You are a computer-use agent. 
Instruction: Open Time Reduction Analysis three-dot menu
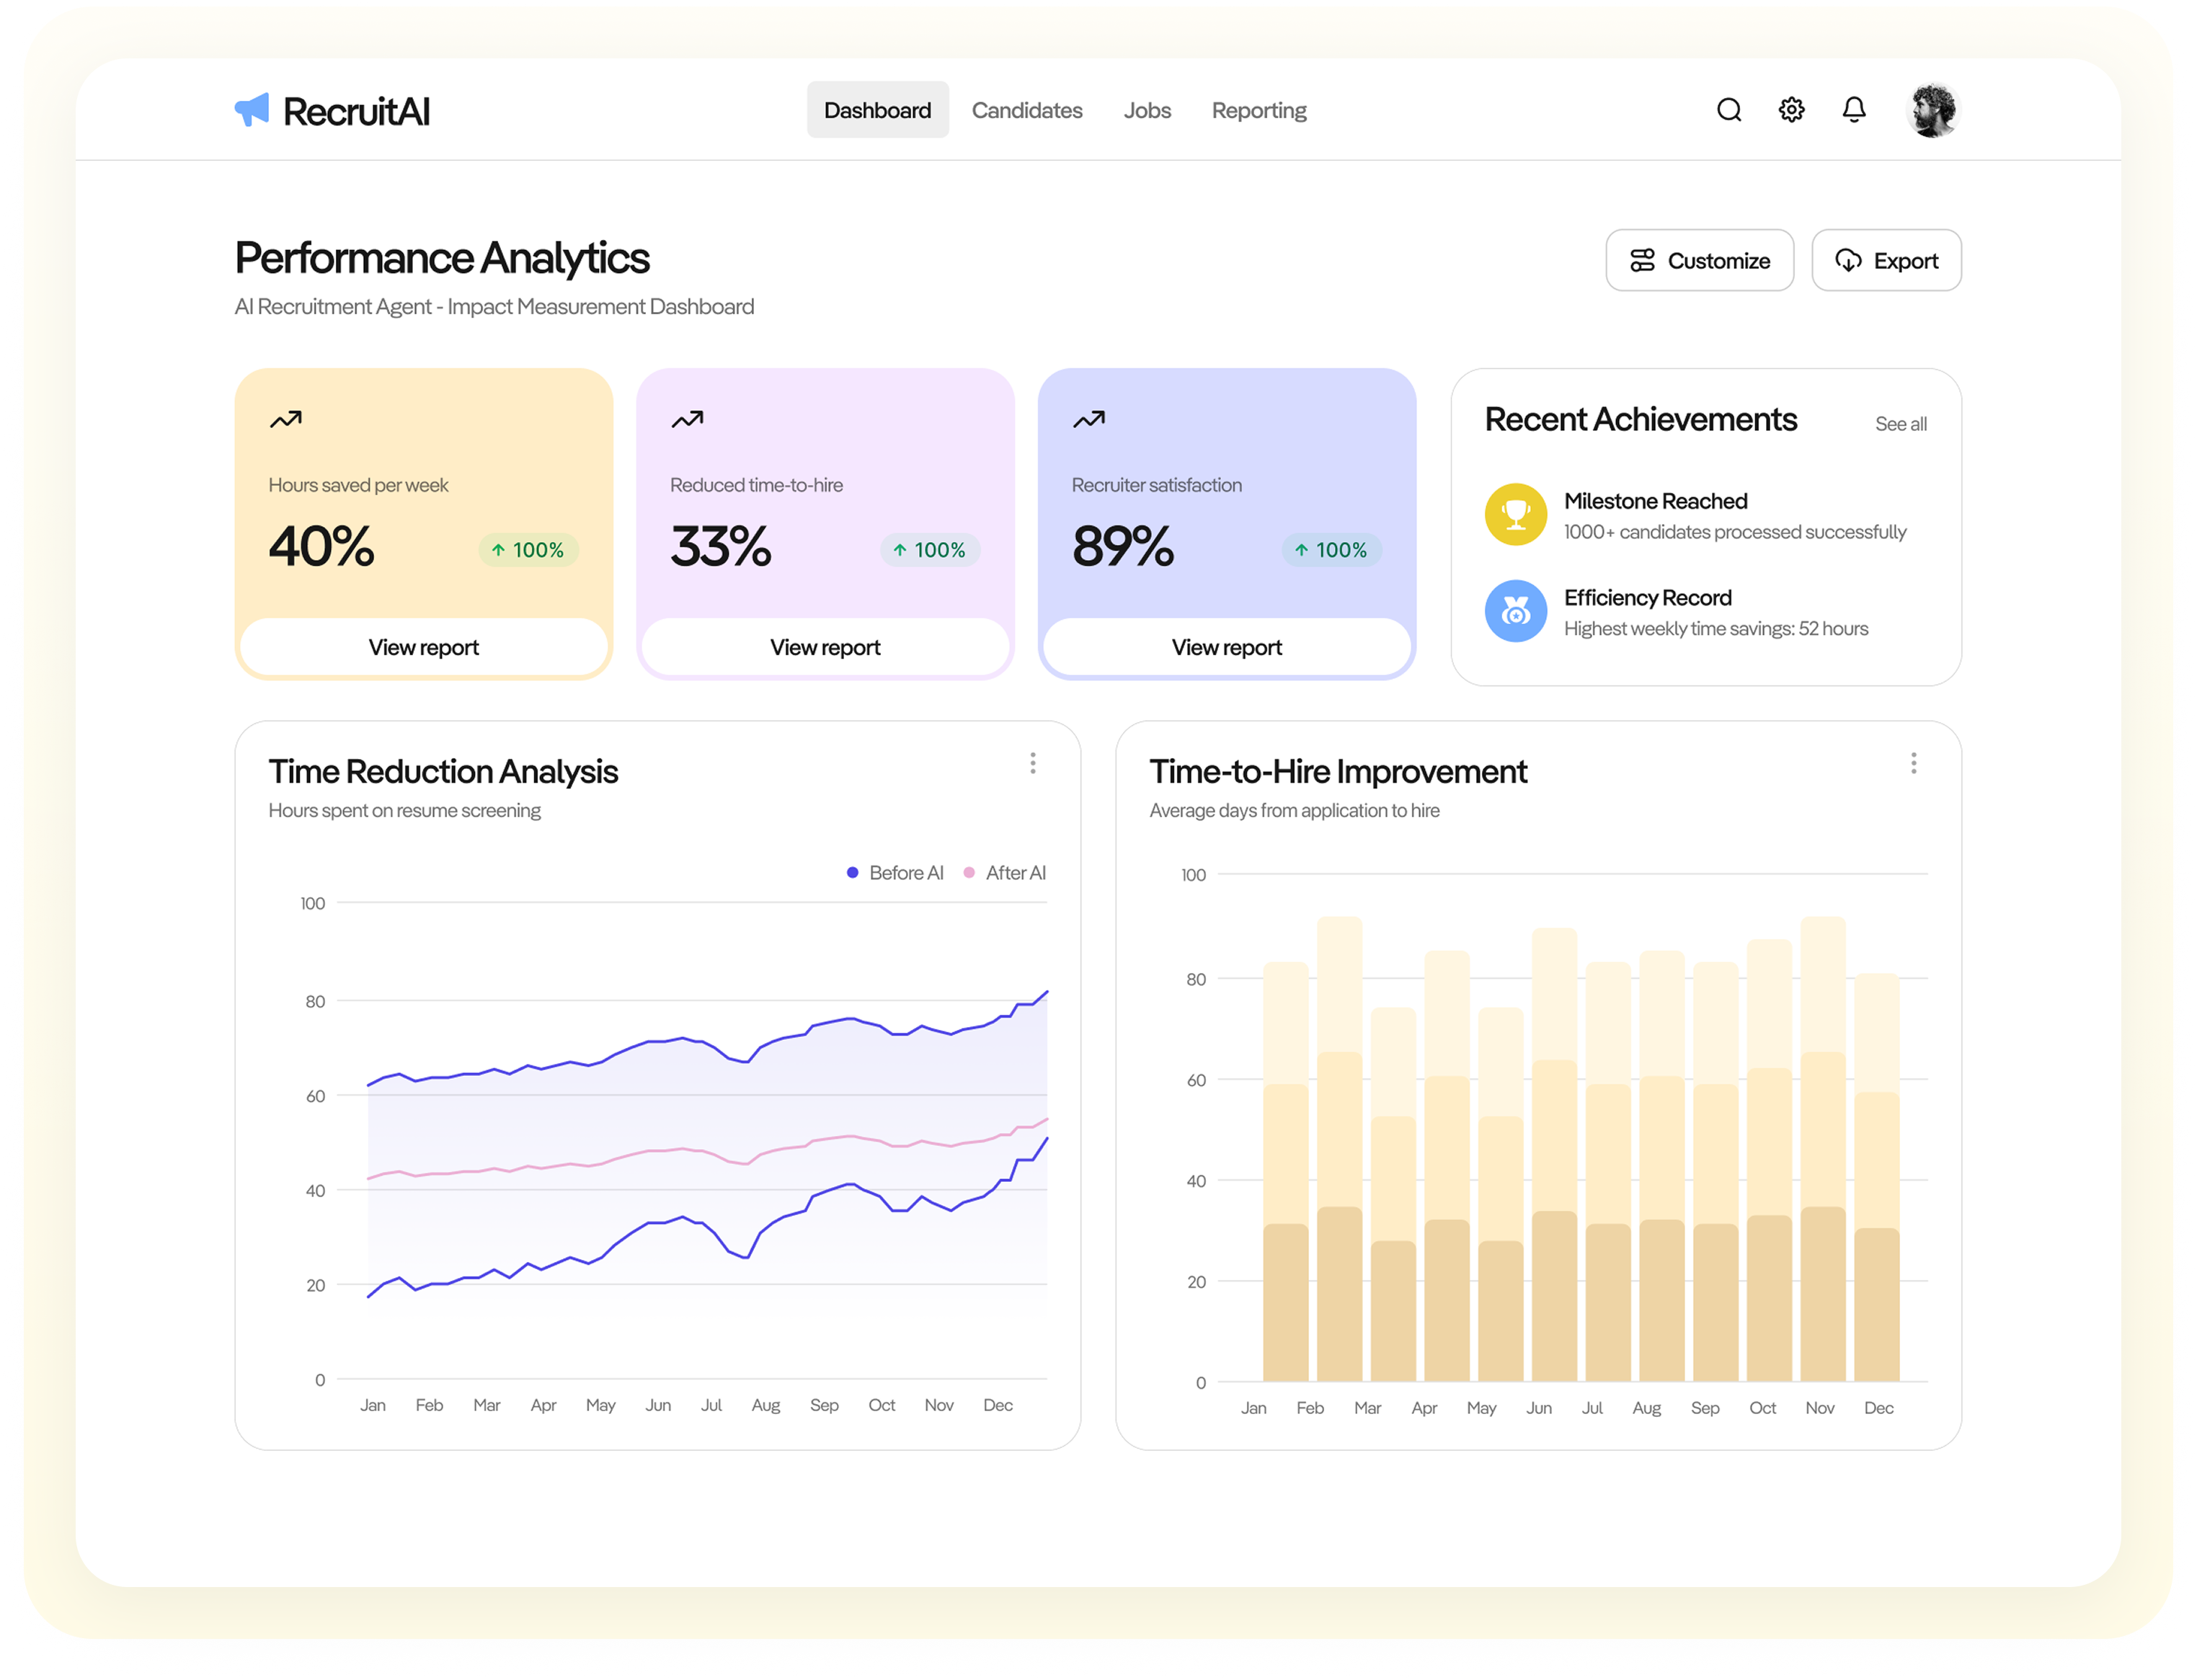point(1032,764)
